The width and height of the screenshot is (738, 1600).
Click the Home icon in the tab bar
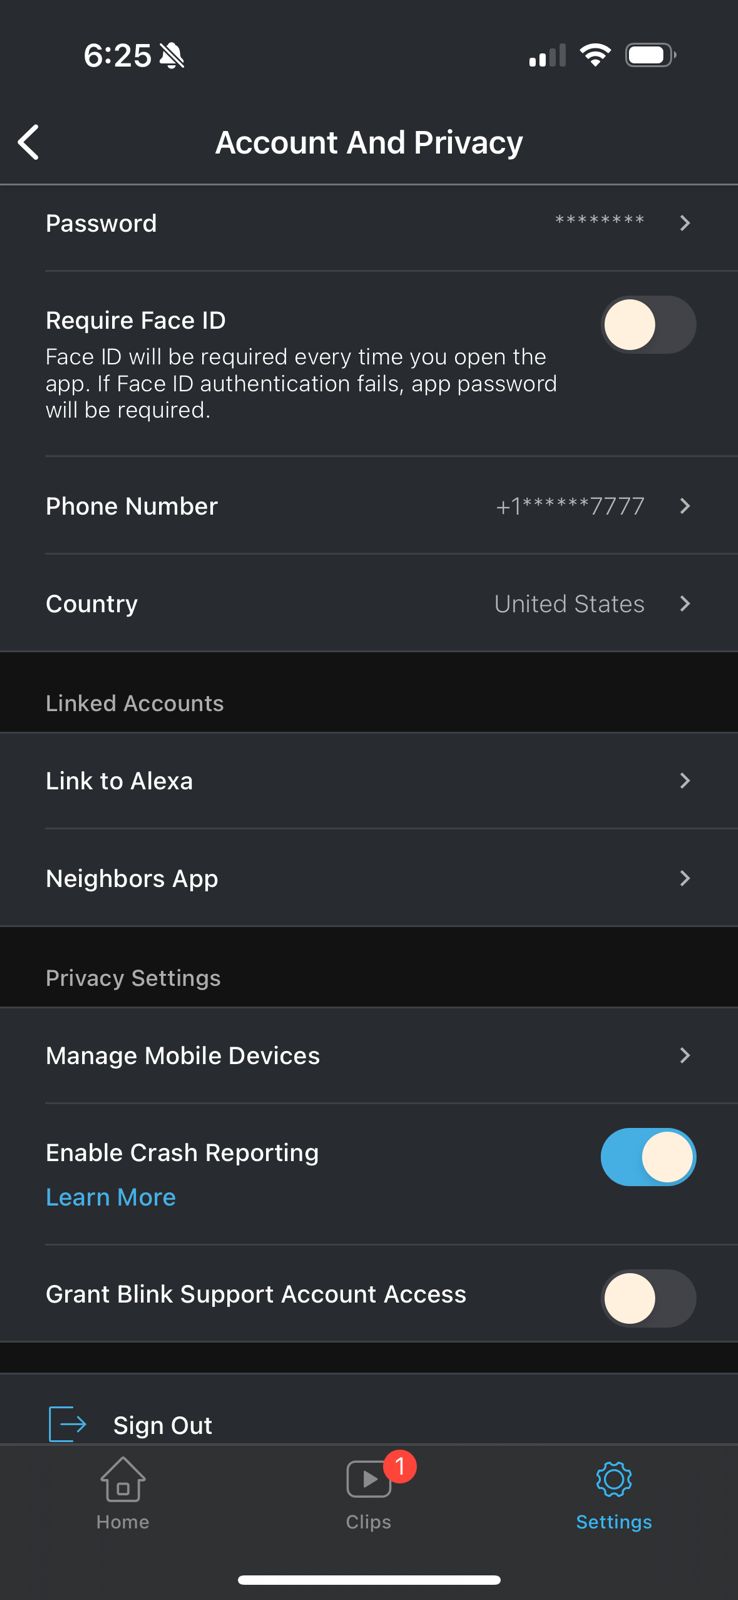pyautogui.click(x=122, y=1480)
